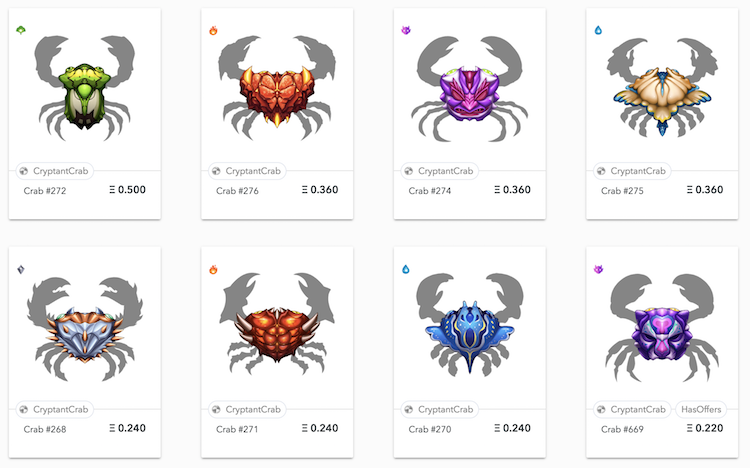The image size is (750, 468).
Task: Click the 0.500 ETH price on Crab #272
Action: tap(127, 190)
